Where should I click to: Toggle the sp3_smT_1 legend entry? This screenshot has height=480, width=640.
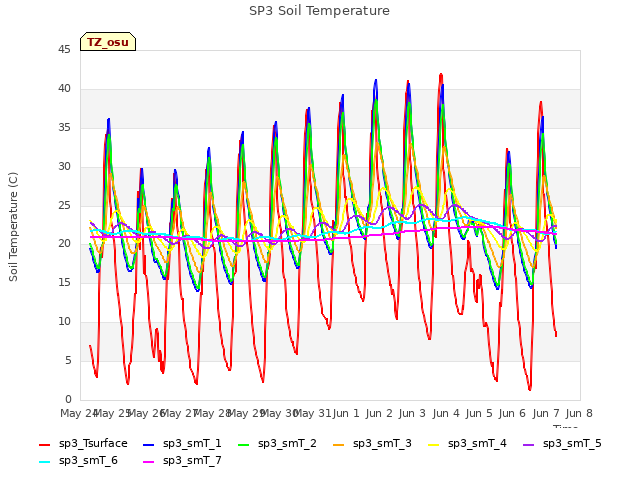point(182,444)
